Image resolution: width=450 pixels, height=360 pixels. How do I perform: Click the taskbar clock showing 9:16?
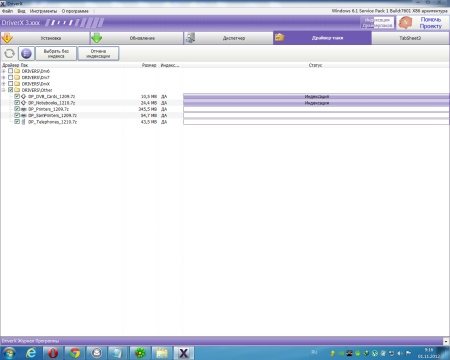[429, 353]
